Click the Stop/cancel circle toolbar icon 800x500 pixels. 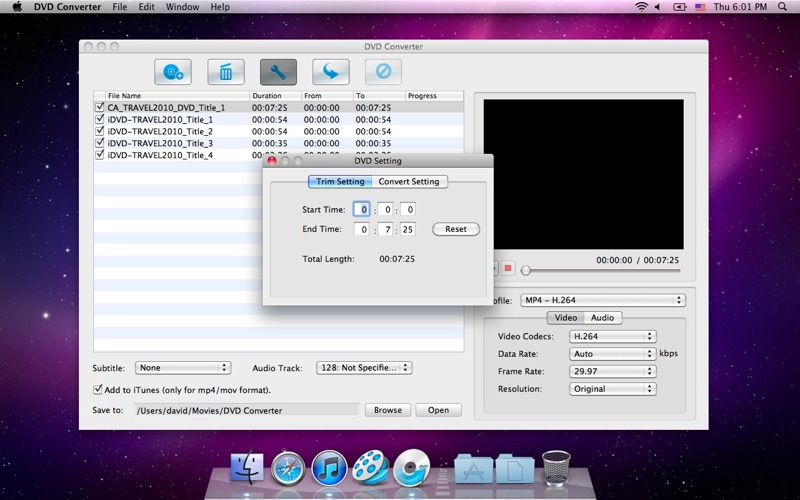coord(383,72)
